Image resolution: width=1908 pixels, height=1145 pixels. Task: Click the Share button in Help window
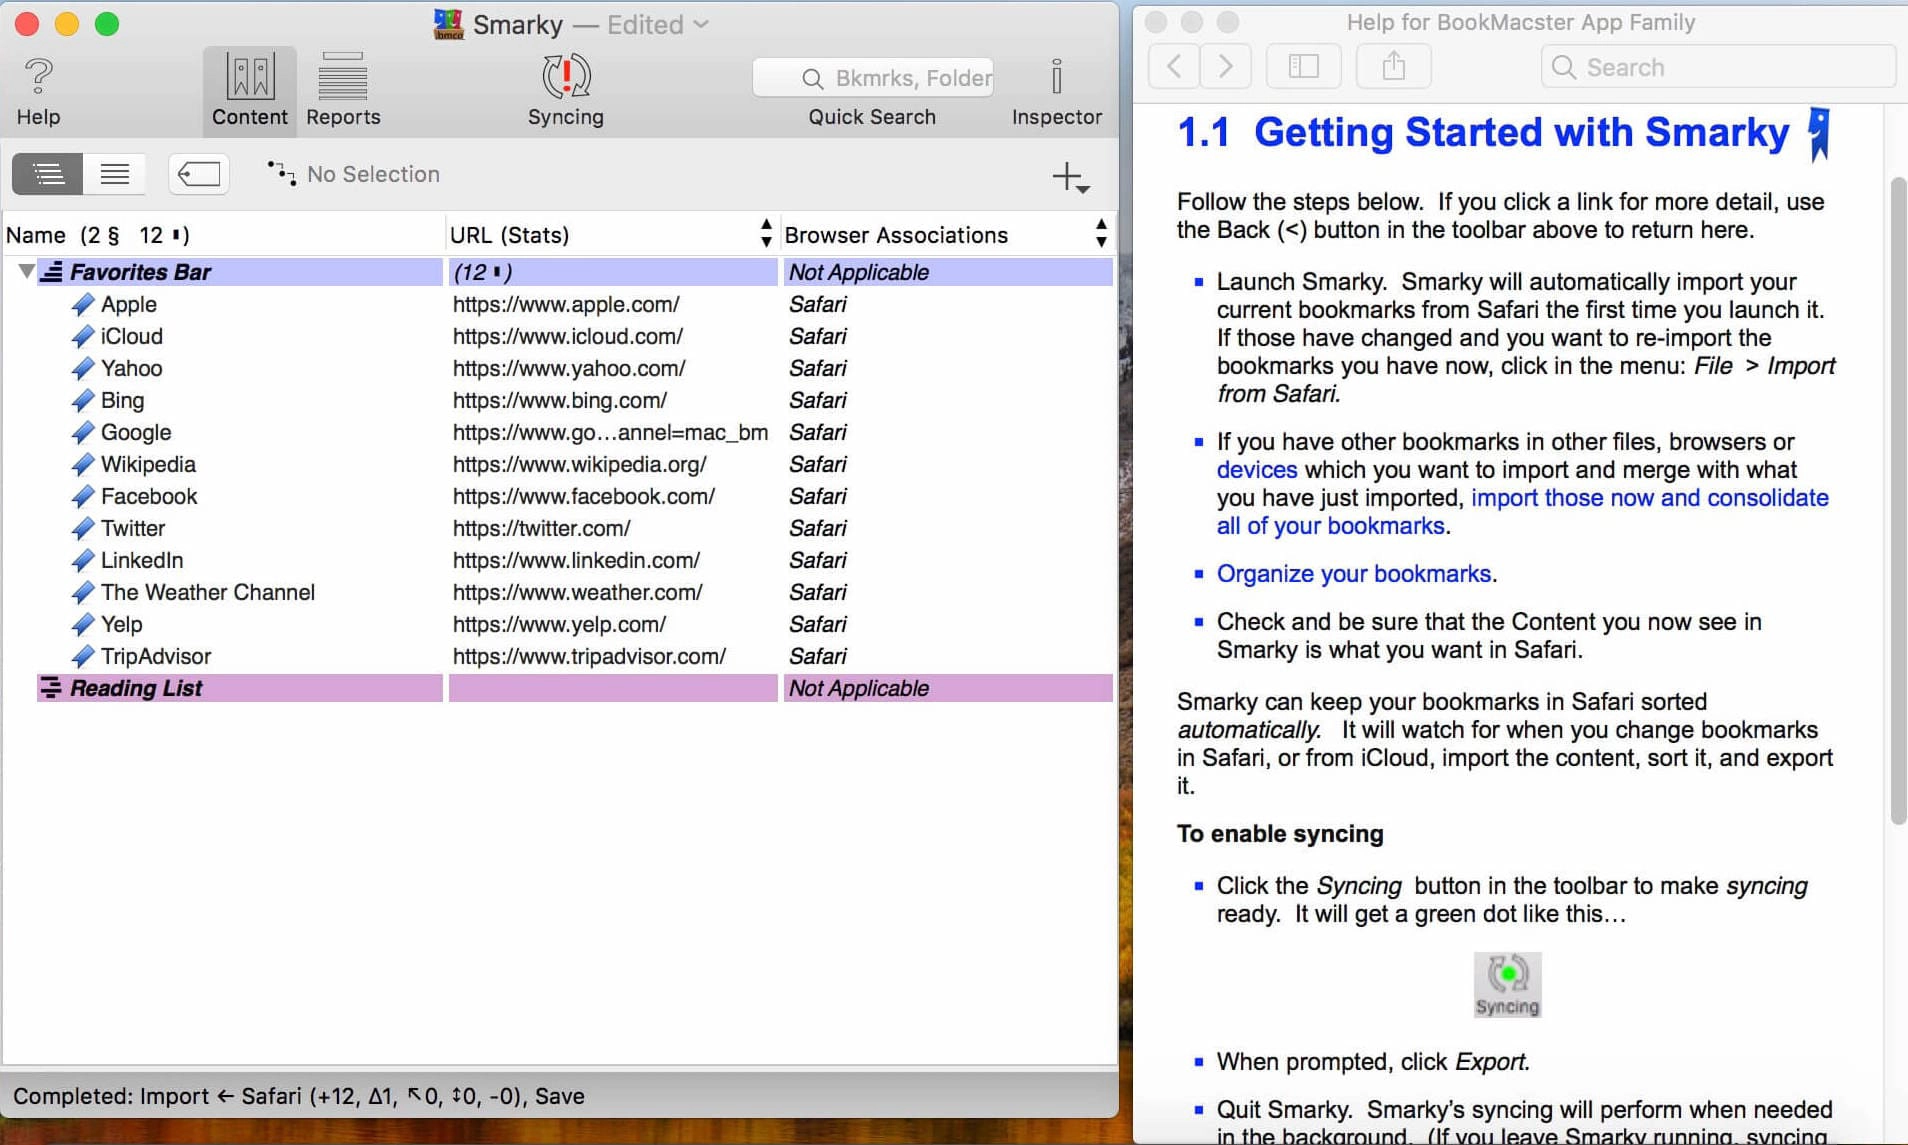[1393, 67]
